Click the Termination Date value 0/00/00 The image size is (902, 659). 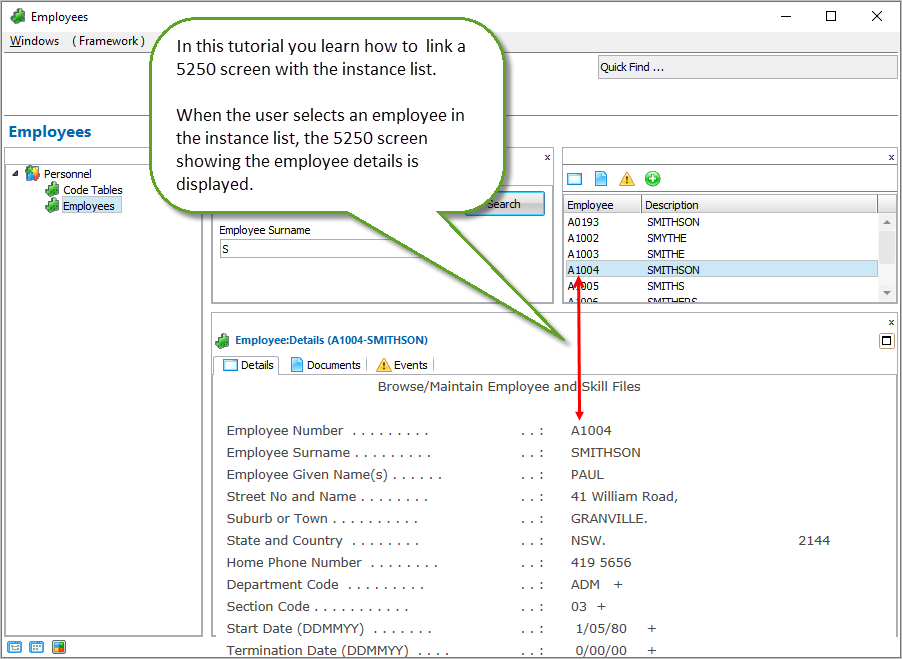[x=601, y=650]
